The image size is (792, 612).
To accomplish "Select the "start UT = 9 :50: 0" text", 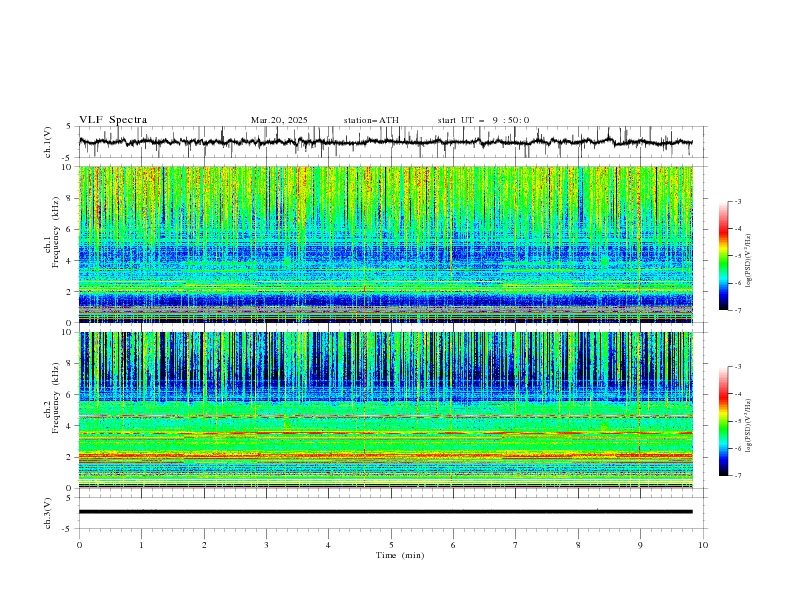I will pos(483,120).
